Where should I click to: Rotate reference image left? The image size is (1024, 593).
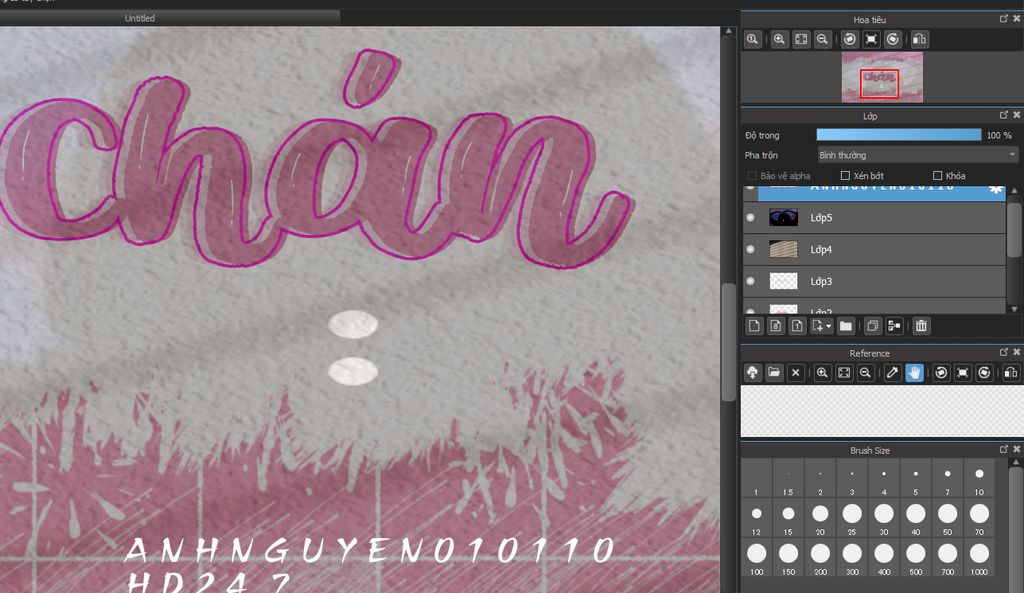(941, 372)
